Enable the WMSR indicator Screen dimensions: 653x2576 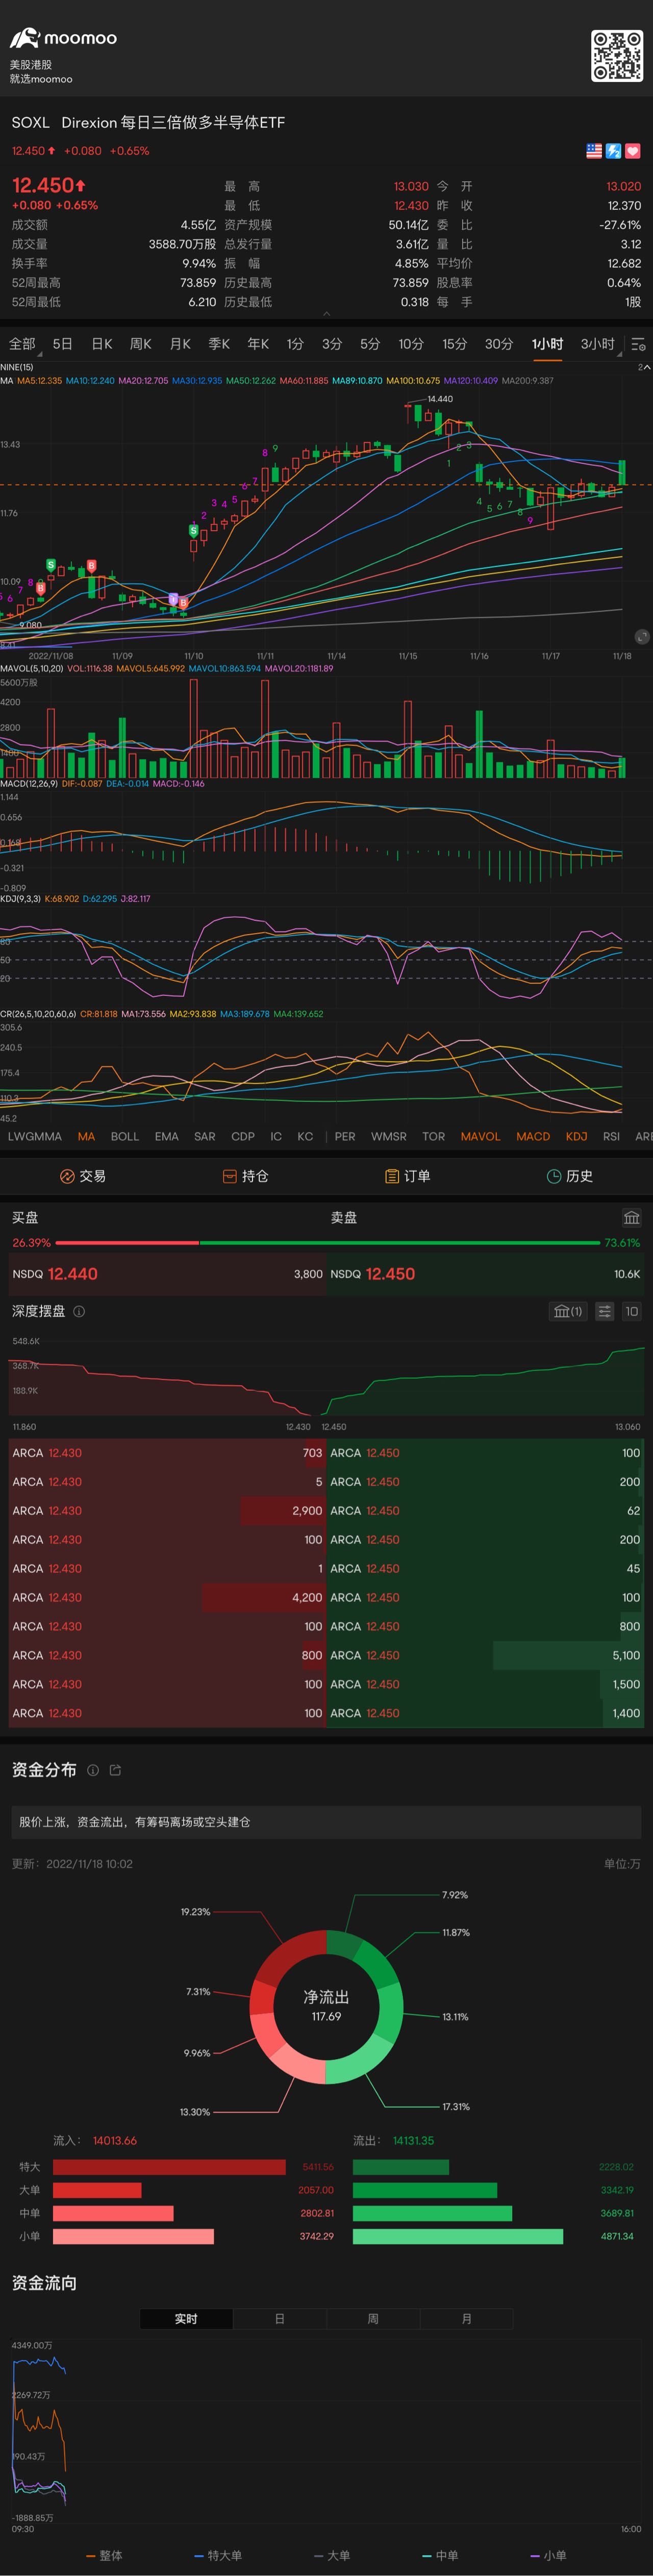388,1136
